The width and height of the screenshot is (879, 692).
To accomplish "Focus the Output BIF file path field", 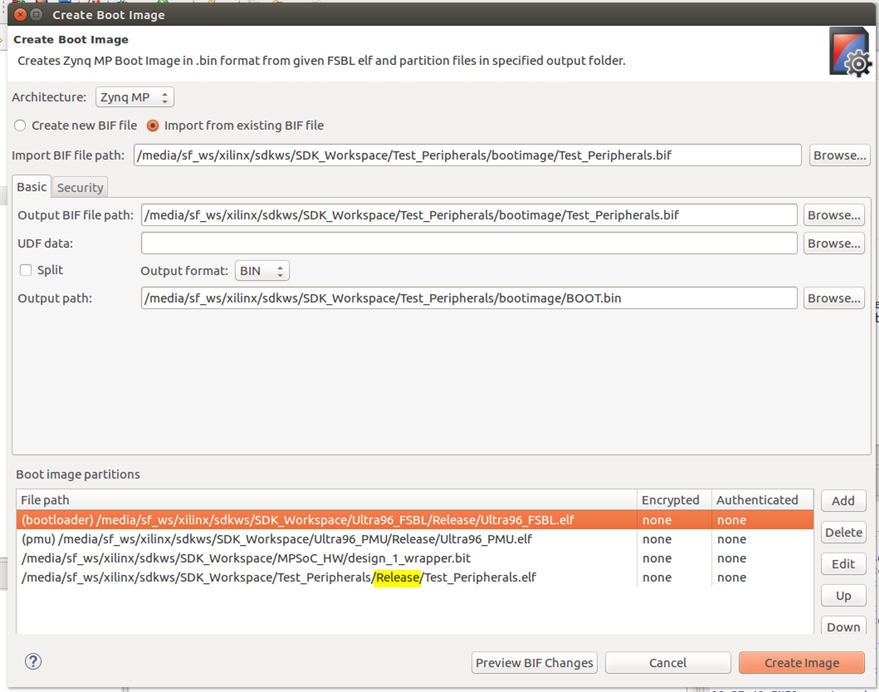I will pyautogui.click(x=469, y=215).
